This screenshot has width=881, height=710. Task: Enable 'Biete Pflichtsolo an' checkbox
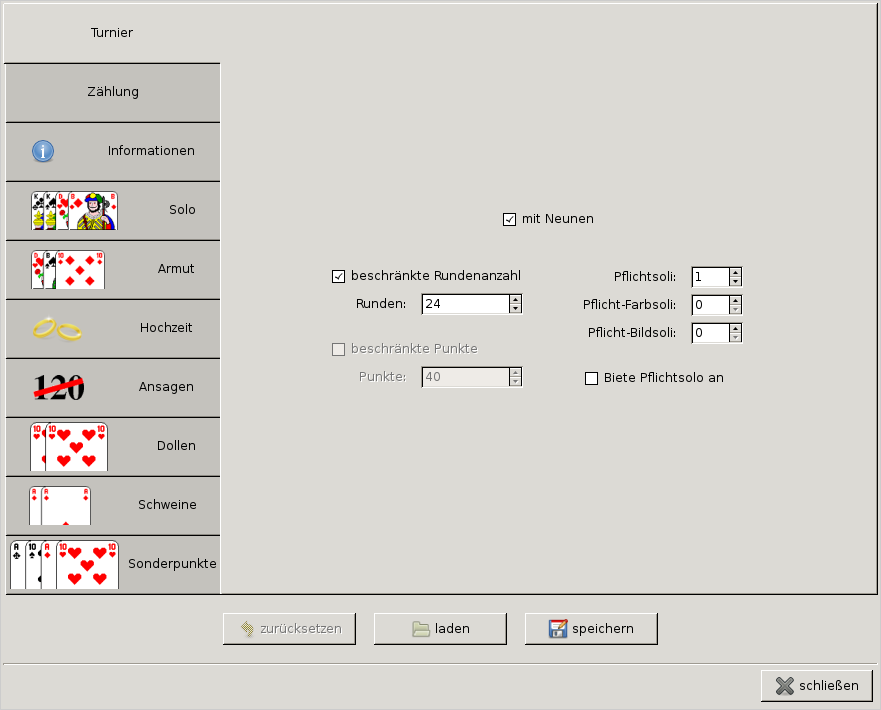point(591,378)
